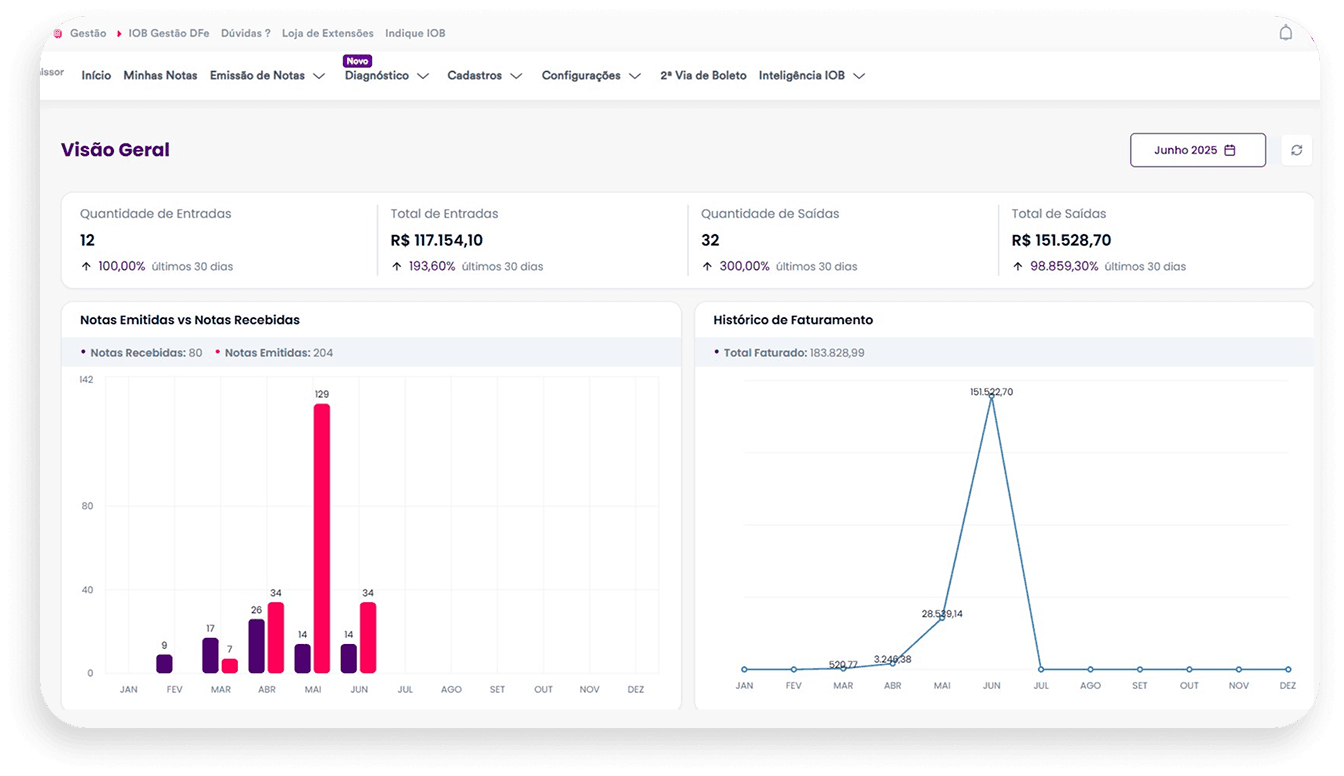Click the JUN purple bar labeled 14
Viewport: 1344px width, 776px height.
pyautogui.click(x=349, y=658)
